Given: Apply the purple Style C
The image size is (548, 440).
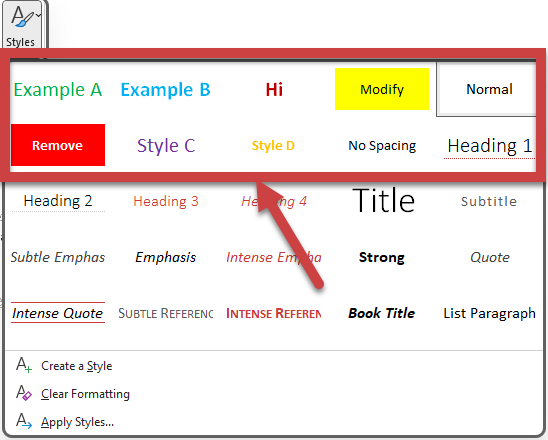Looking at the screenshot, I should (166, 145).
